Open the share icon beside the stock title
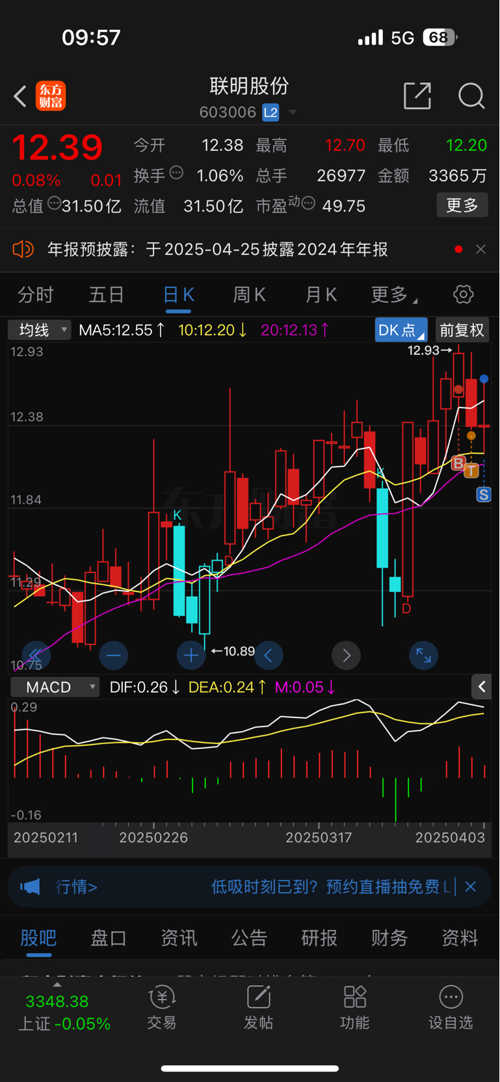The image size is (500, 1082). [417, 96]
